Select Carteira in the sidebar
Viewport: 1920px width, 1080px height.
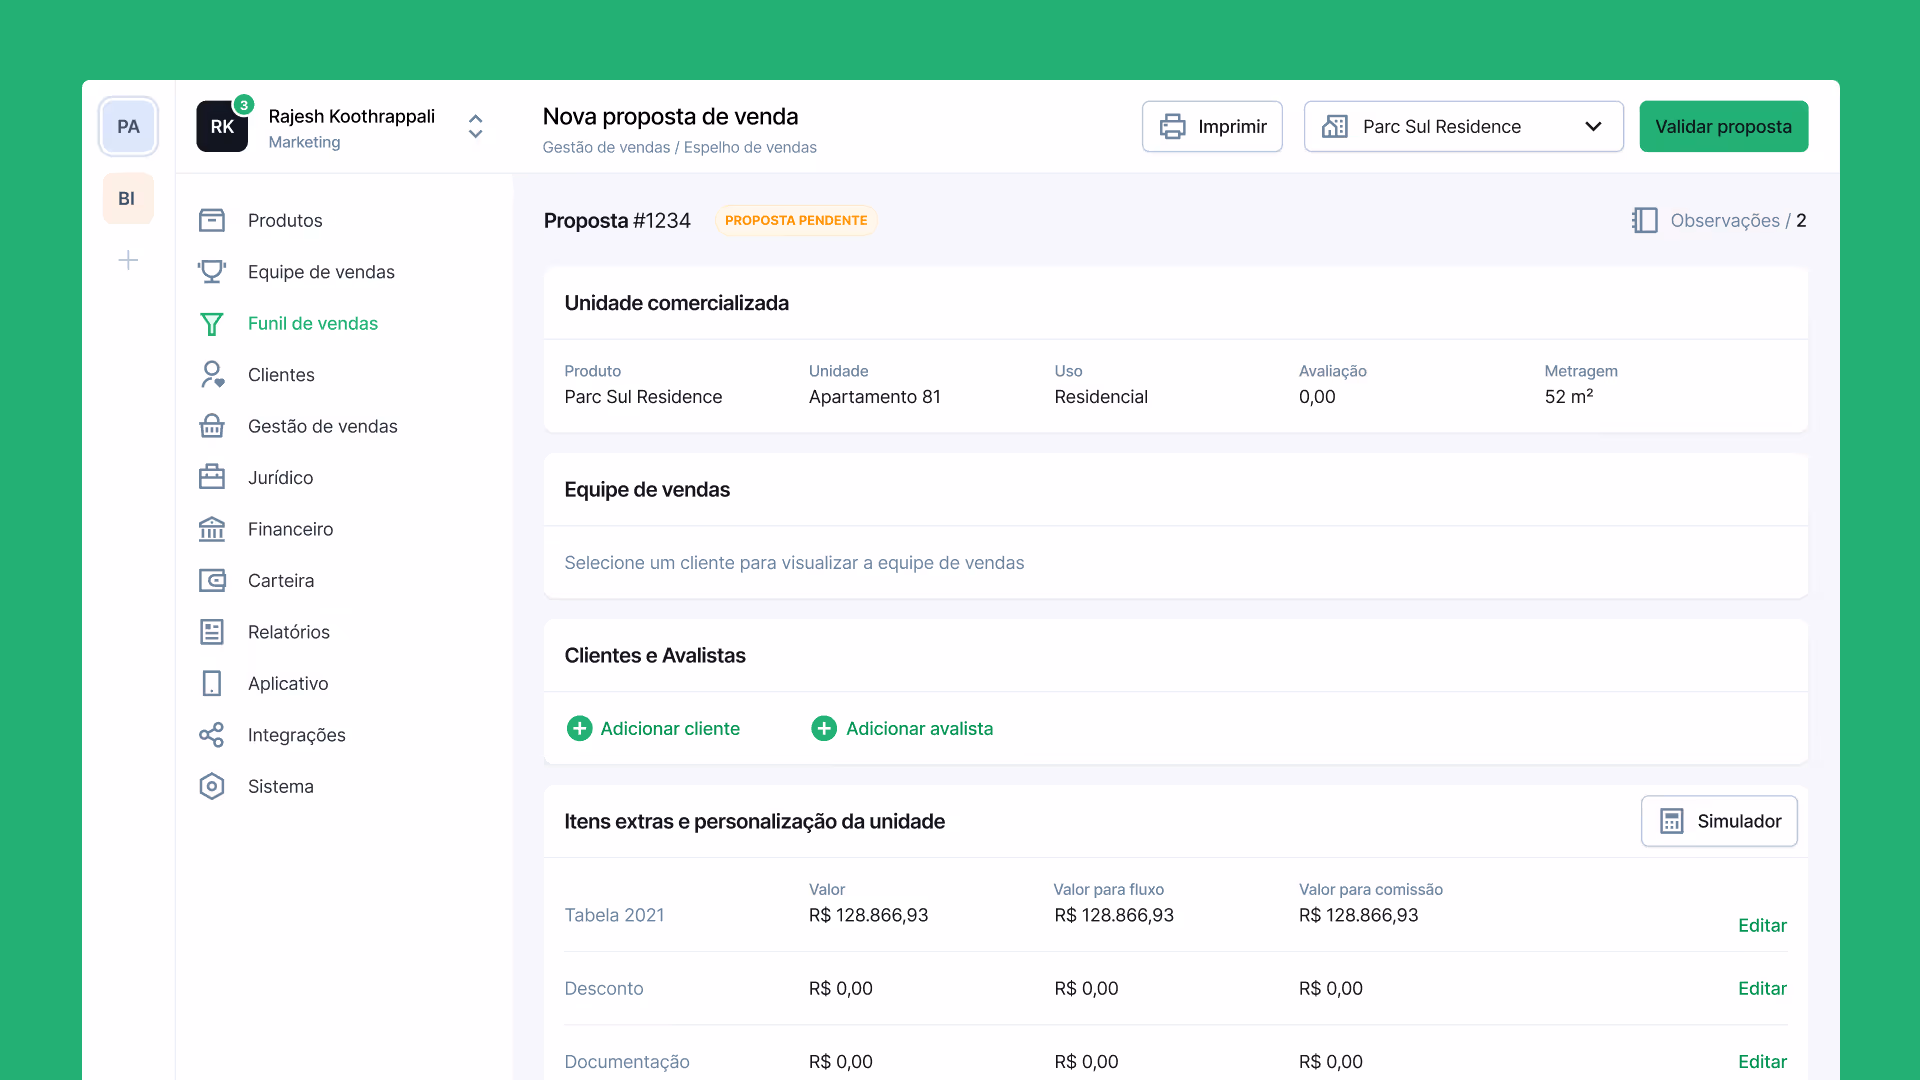(281, 581)
